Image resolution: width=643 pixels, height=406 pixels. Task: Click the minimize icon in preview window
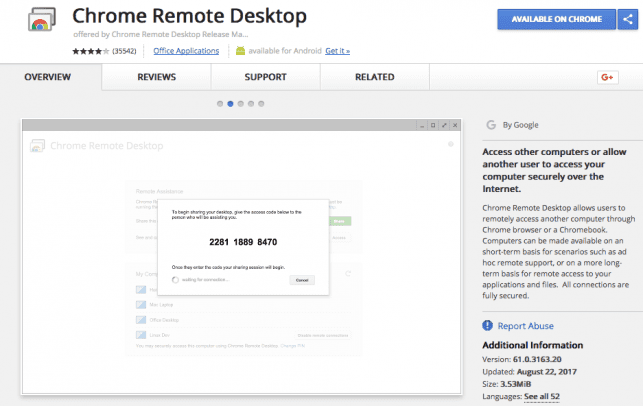(422, 125)
